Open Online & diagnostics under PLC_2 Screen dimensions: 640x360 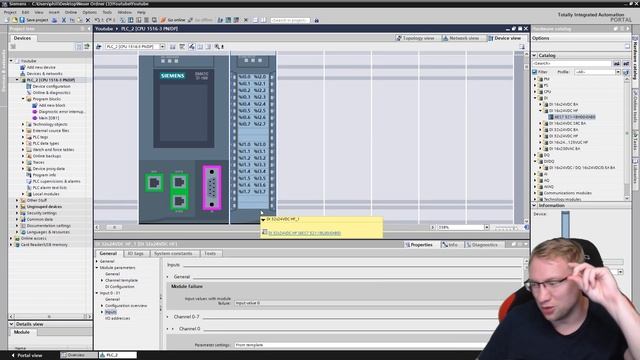(x=51, y=93)
